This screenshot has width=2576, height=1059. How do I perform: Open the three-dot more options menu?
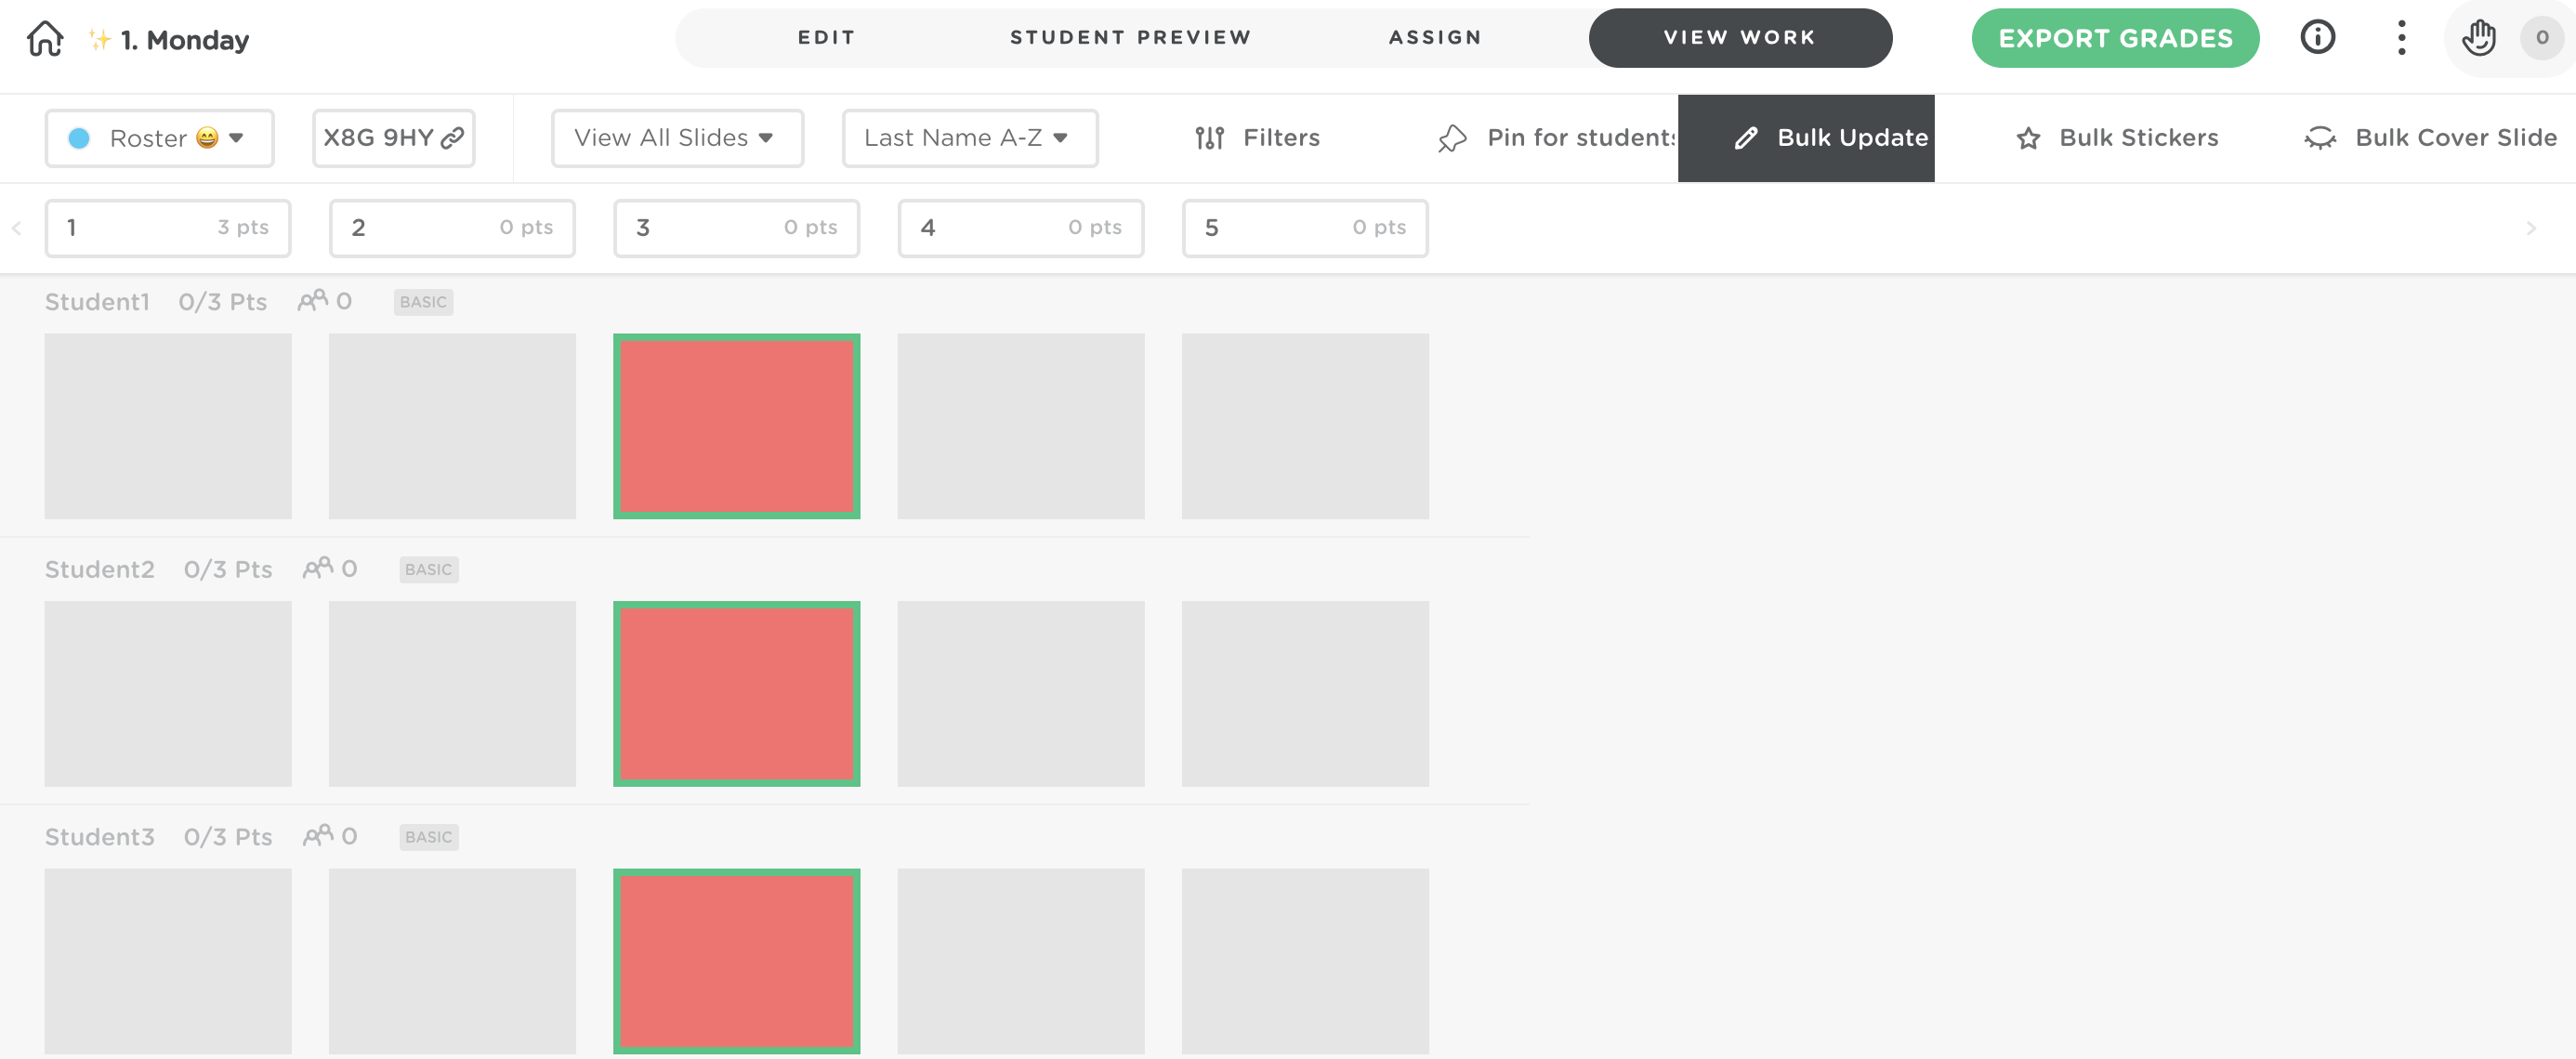(2401, 38)
